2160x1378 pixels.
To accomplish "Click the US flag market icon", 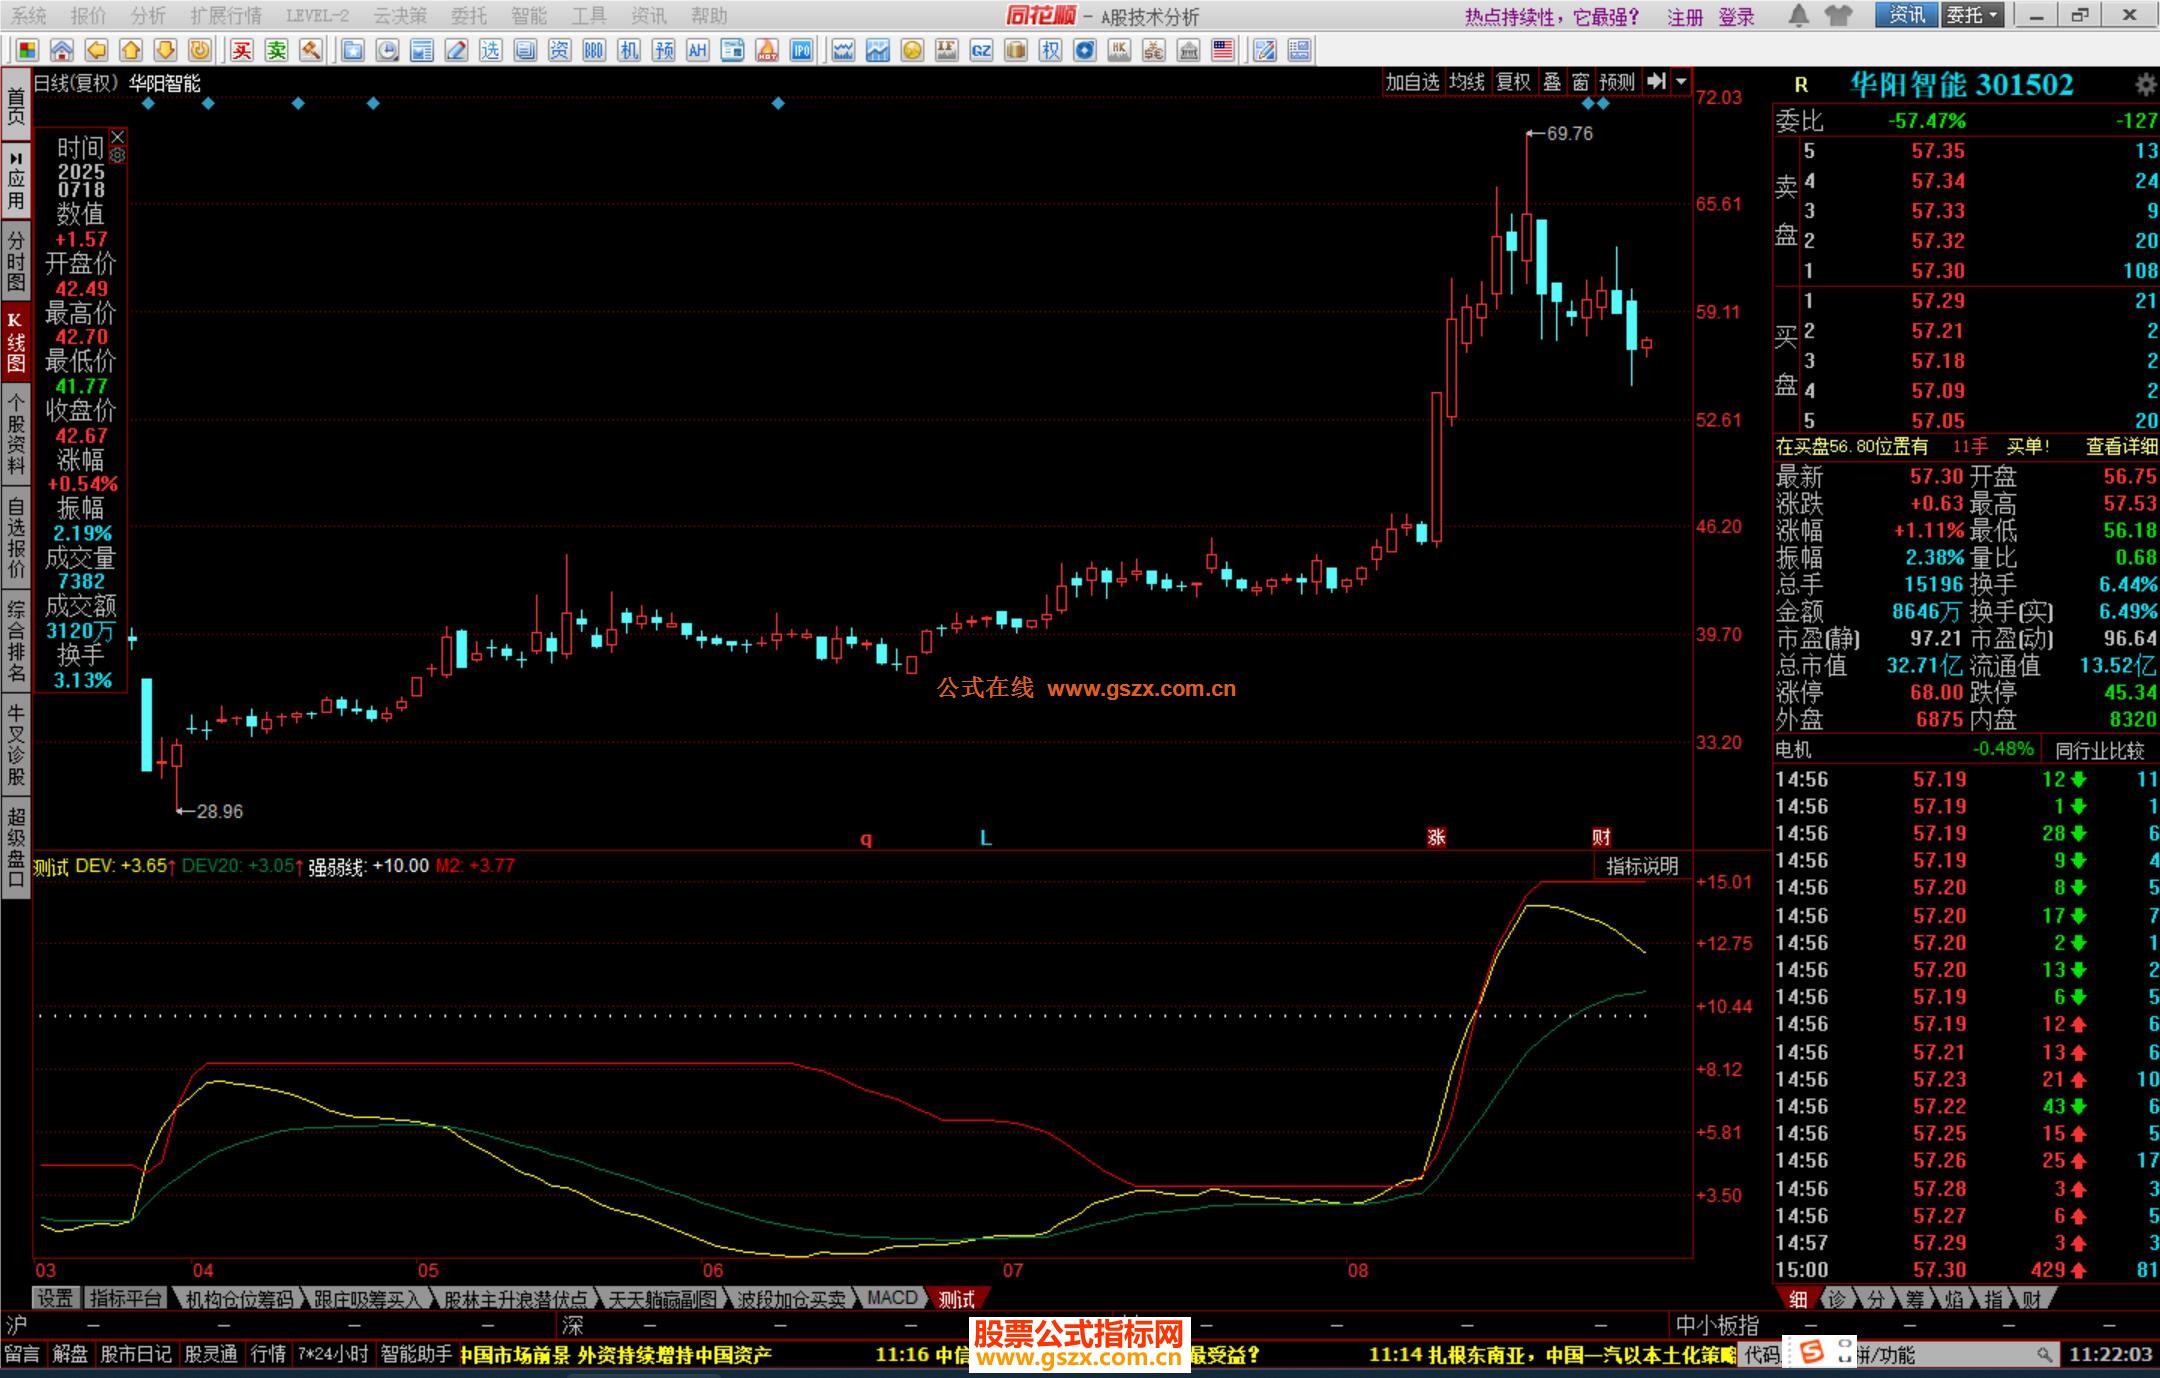I will click(x=1223, y=50).
